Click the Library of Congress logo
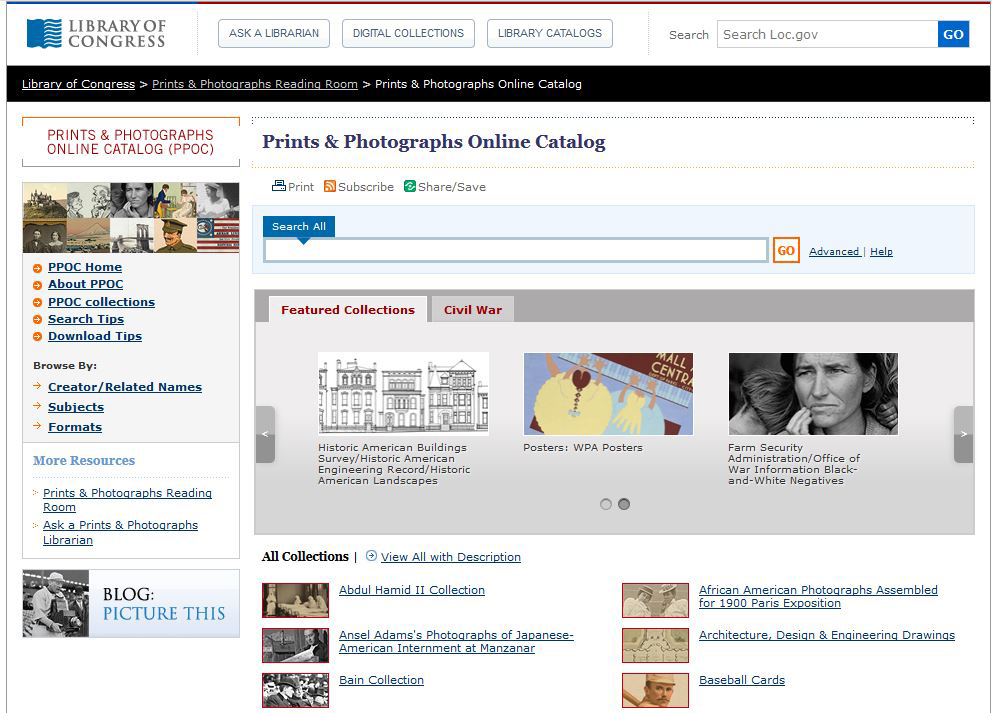The height and width of the screenshot is (713, 992). click(x=96, y=34)
